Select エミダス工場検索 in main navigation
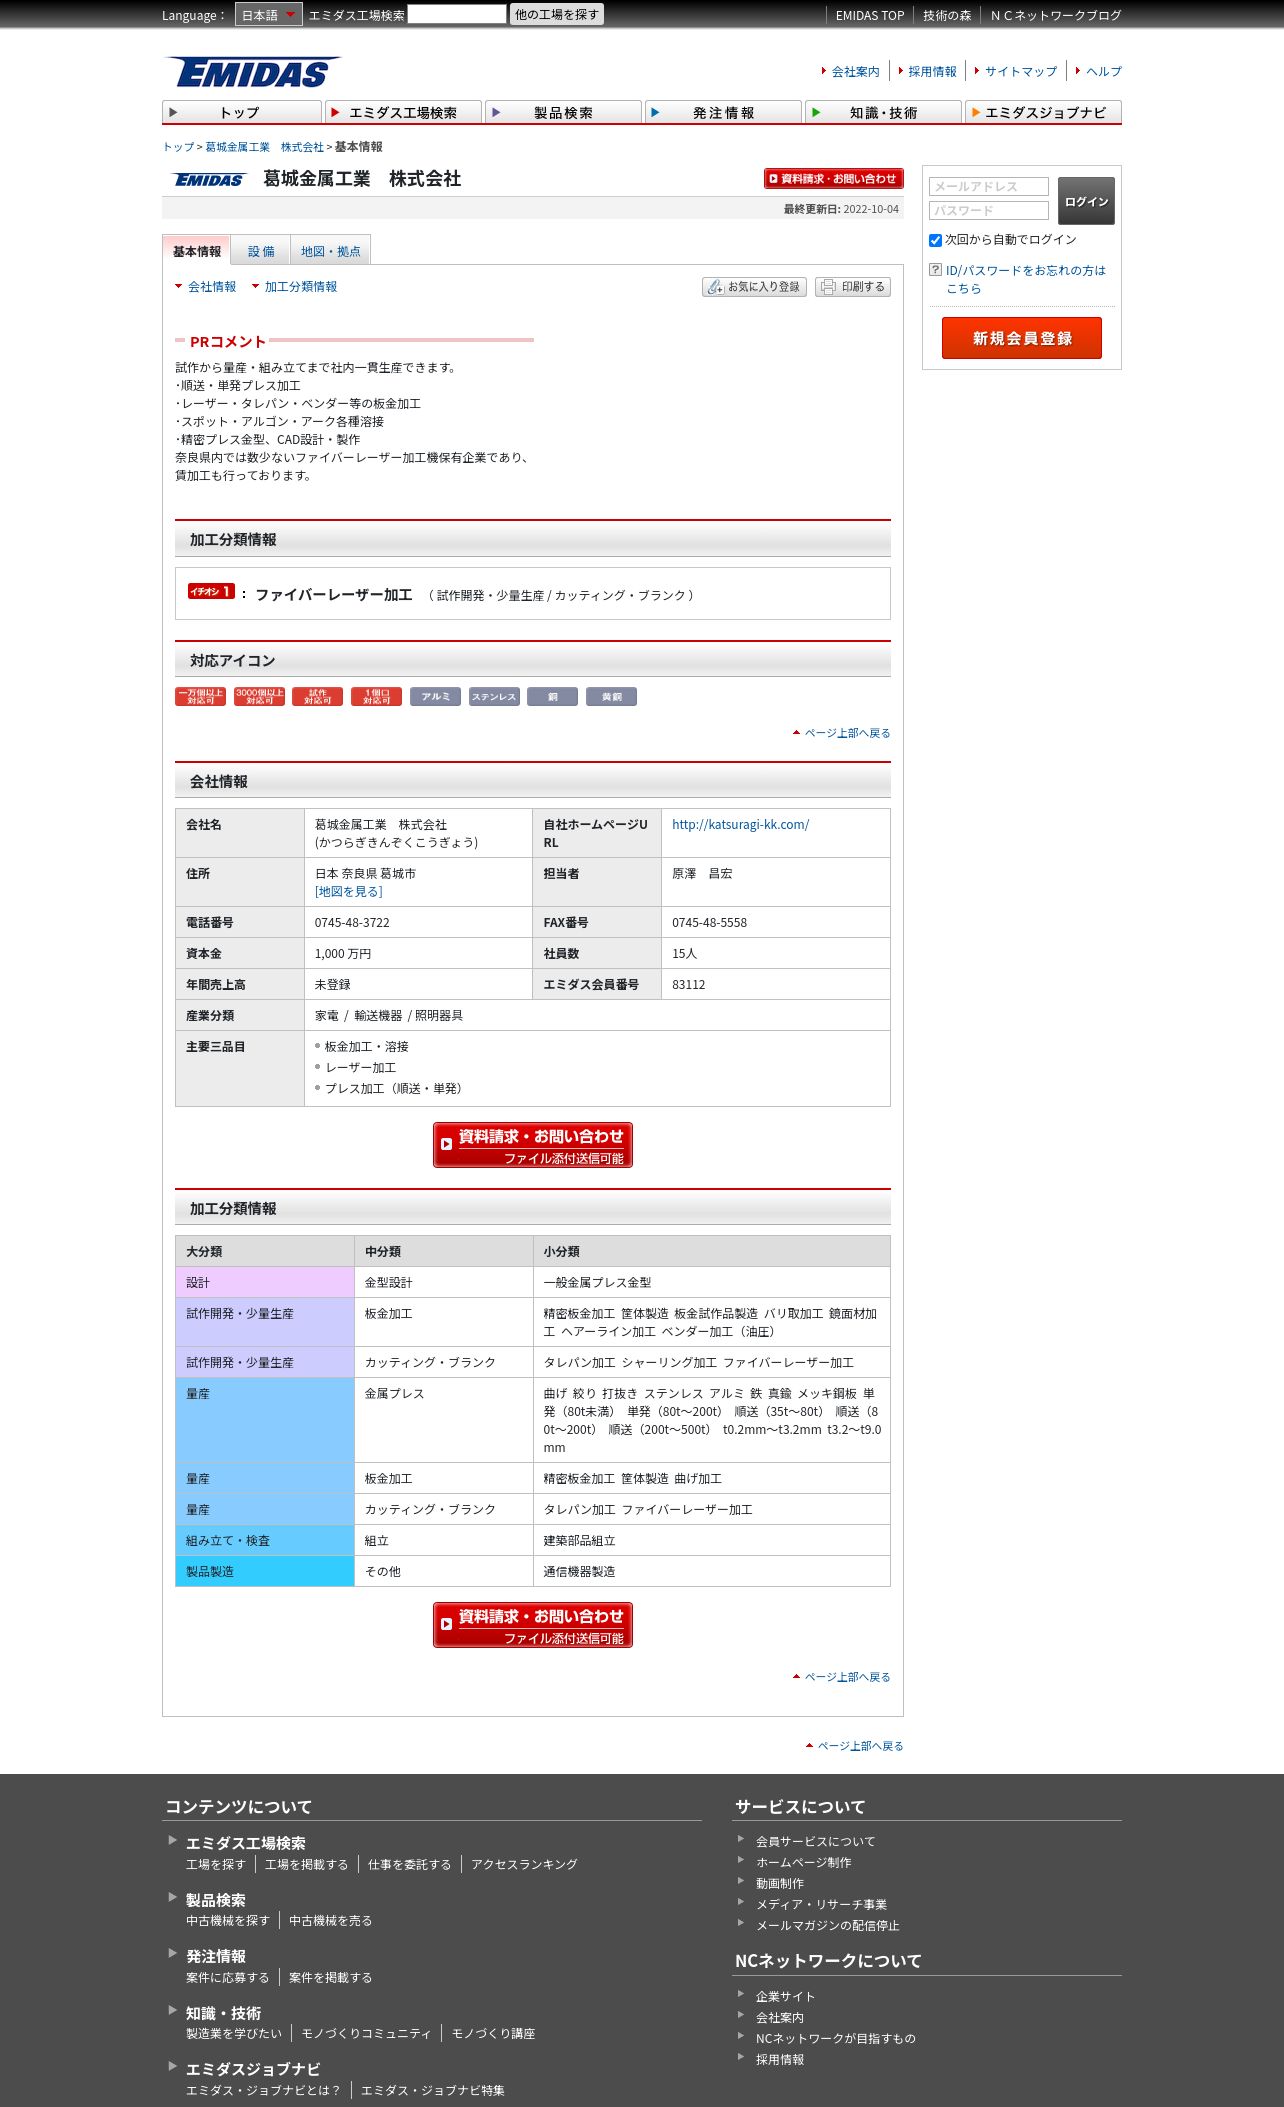Image resolution: width=1284 pixels, height=2107 pixels. [403, 112]
